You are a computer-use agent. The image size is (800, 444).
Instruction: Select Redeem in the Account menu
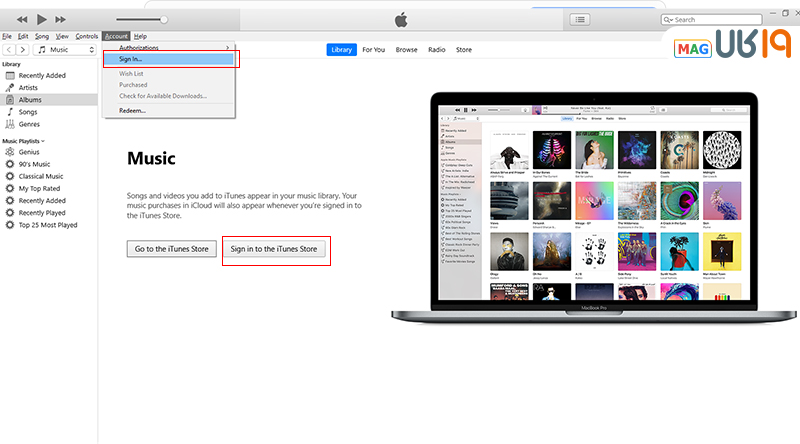132,110
